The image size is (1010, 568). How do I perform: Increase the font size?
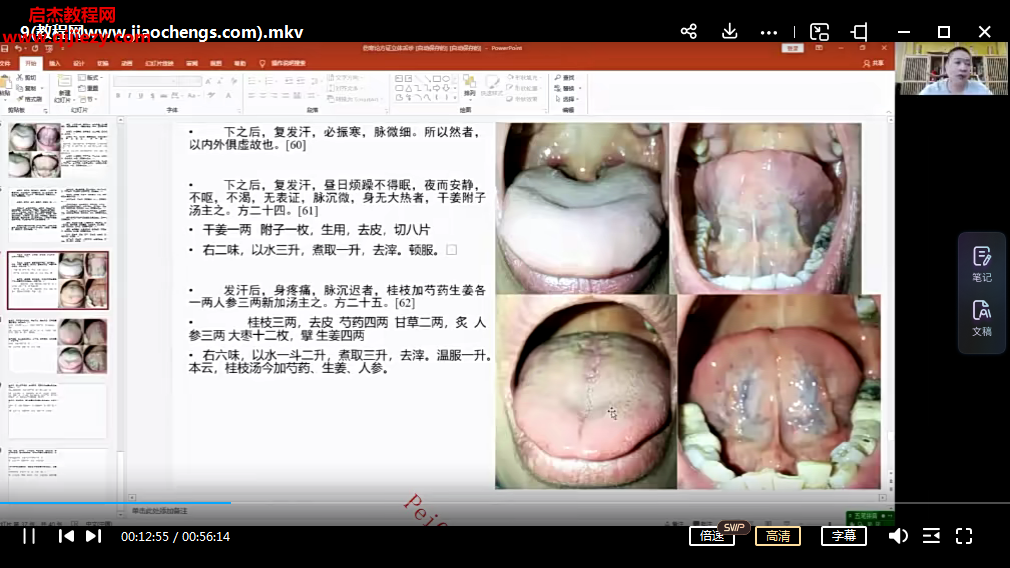tap(209, 80)
